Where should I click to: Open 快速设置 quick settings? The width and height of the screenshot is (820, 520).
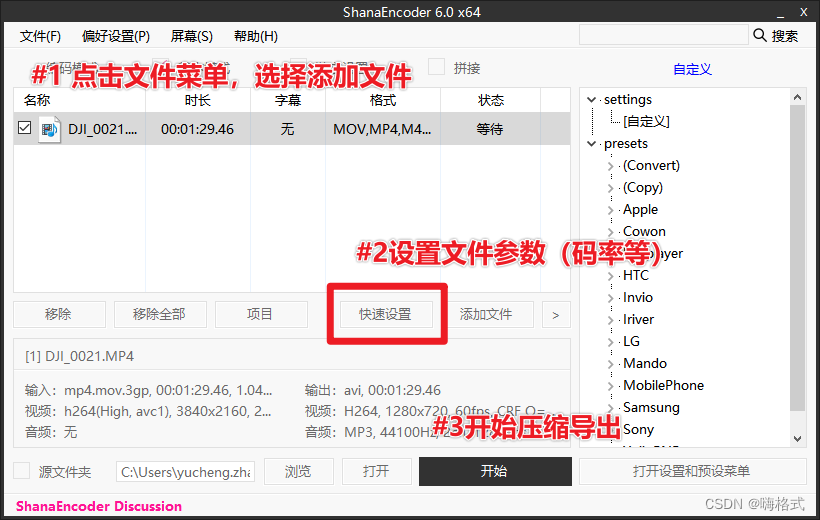coord(386,314)
